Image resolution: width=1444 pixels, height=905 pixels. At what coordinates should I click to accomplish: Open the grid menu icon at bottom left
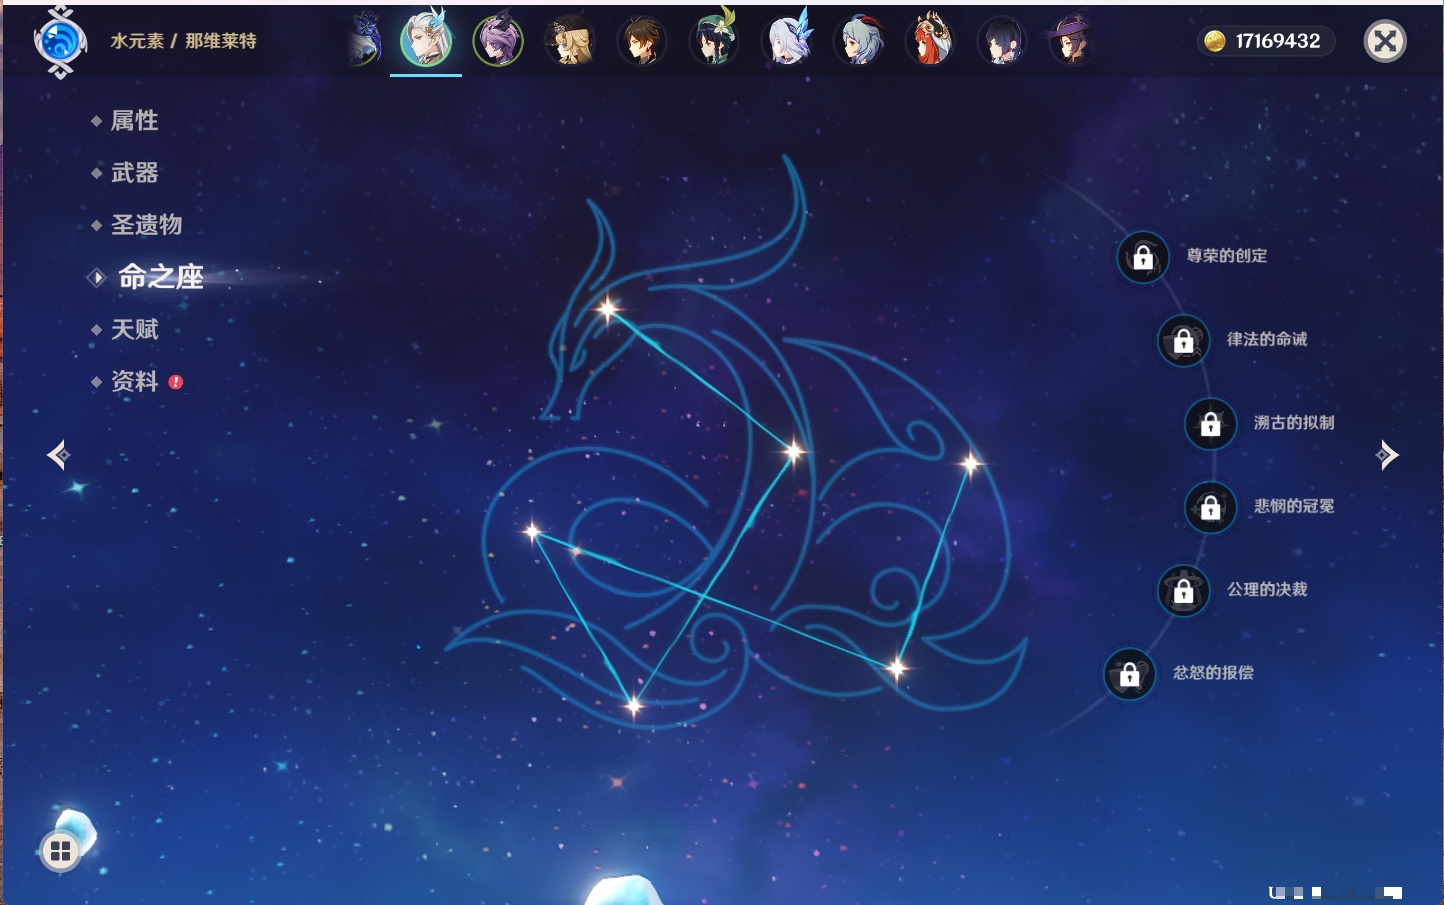click(60, 851)
